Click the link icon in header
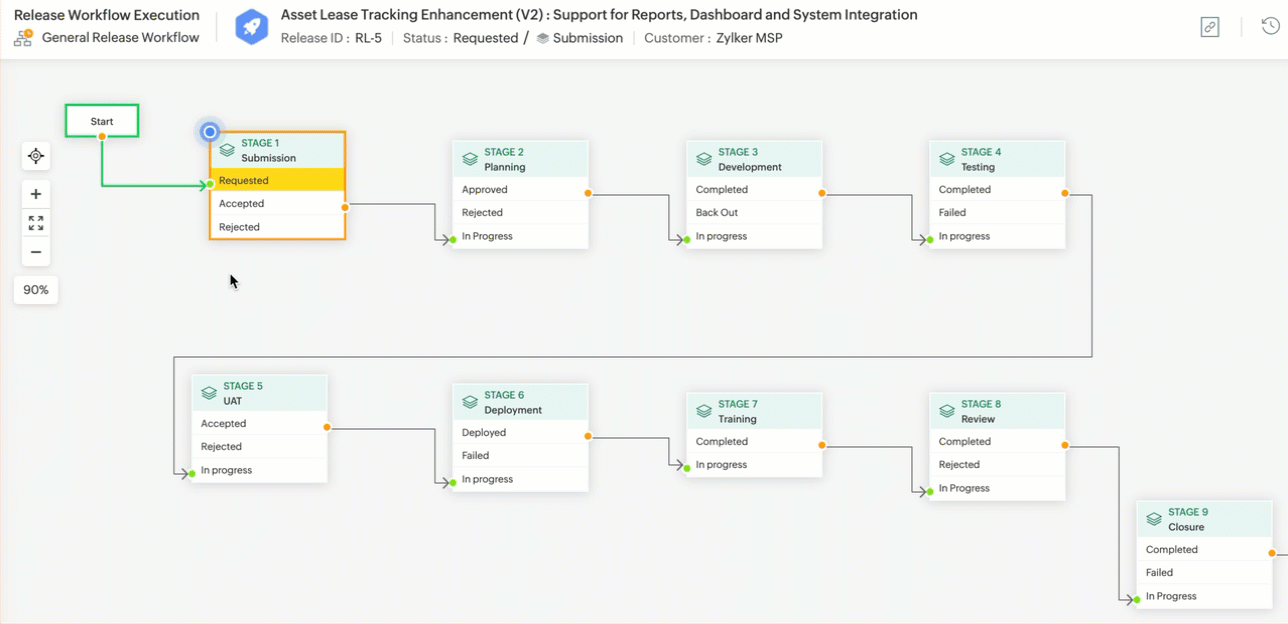1288x624 pixels. coord(1210,28)
